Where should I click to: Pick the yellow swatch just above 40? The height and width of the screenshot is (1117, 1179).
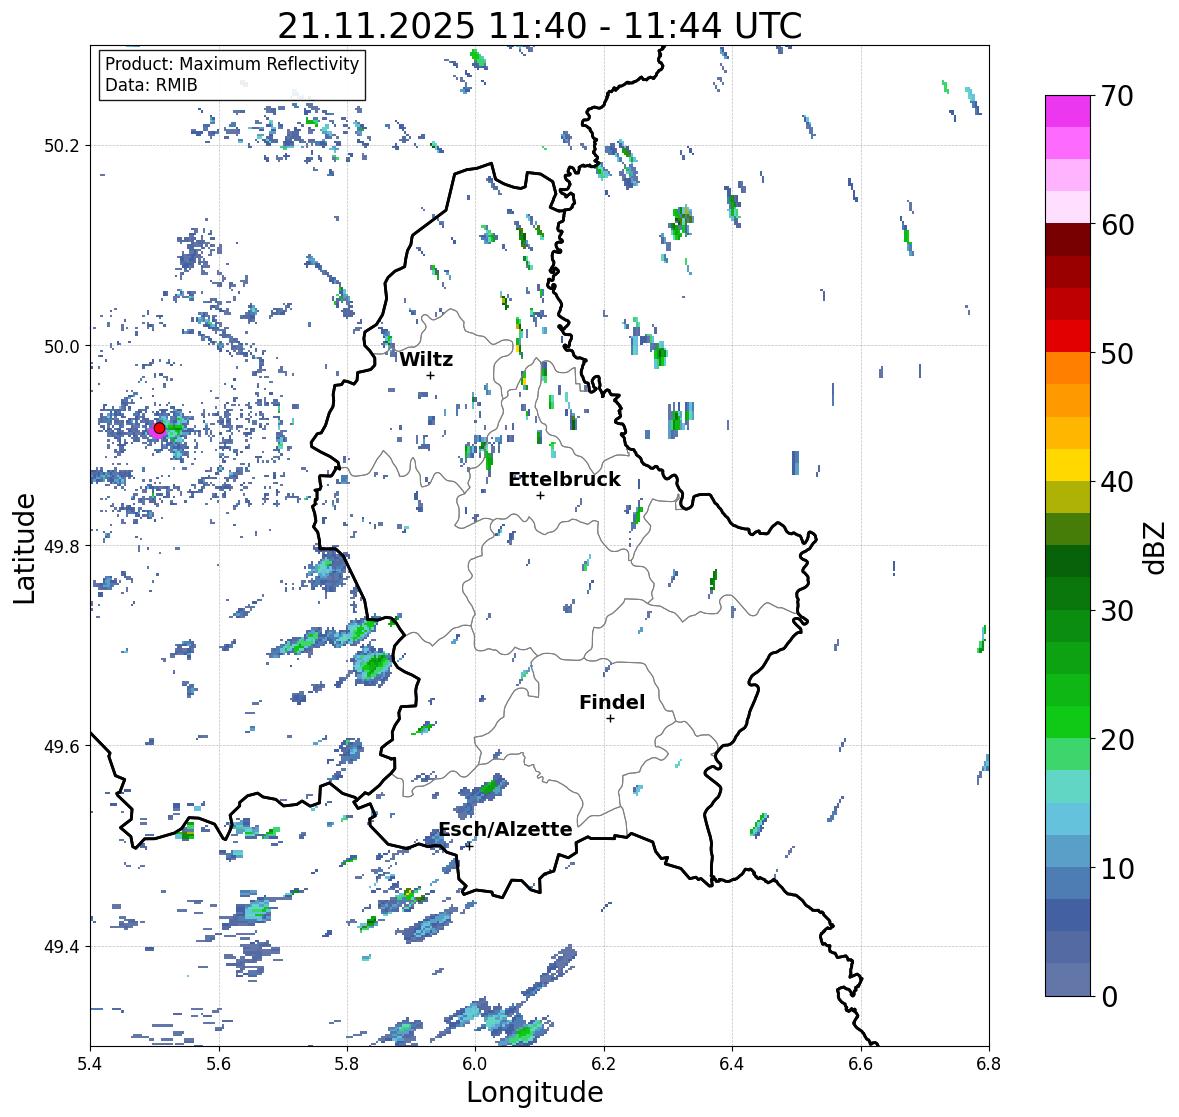(x=1068, y=465)
